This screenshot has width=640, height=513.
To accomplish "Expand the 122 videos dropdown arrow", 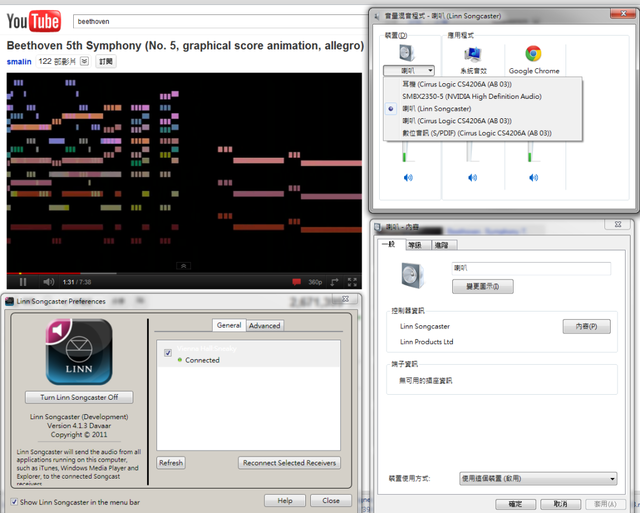I will tap(84, 61).
